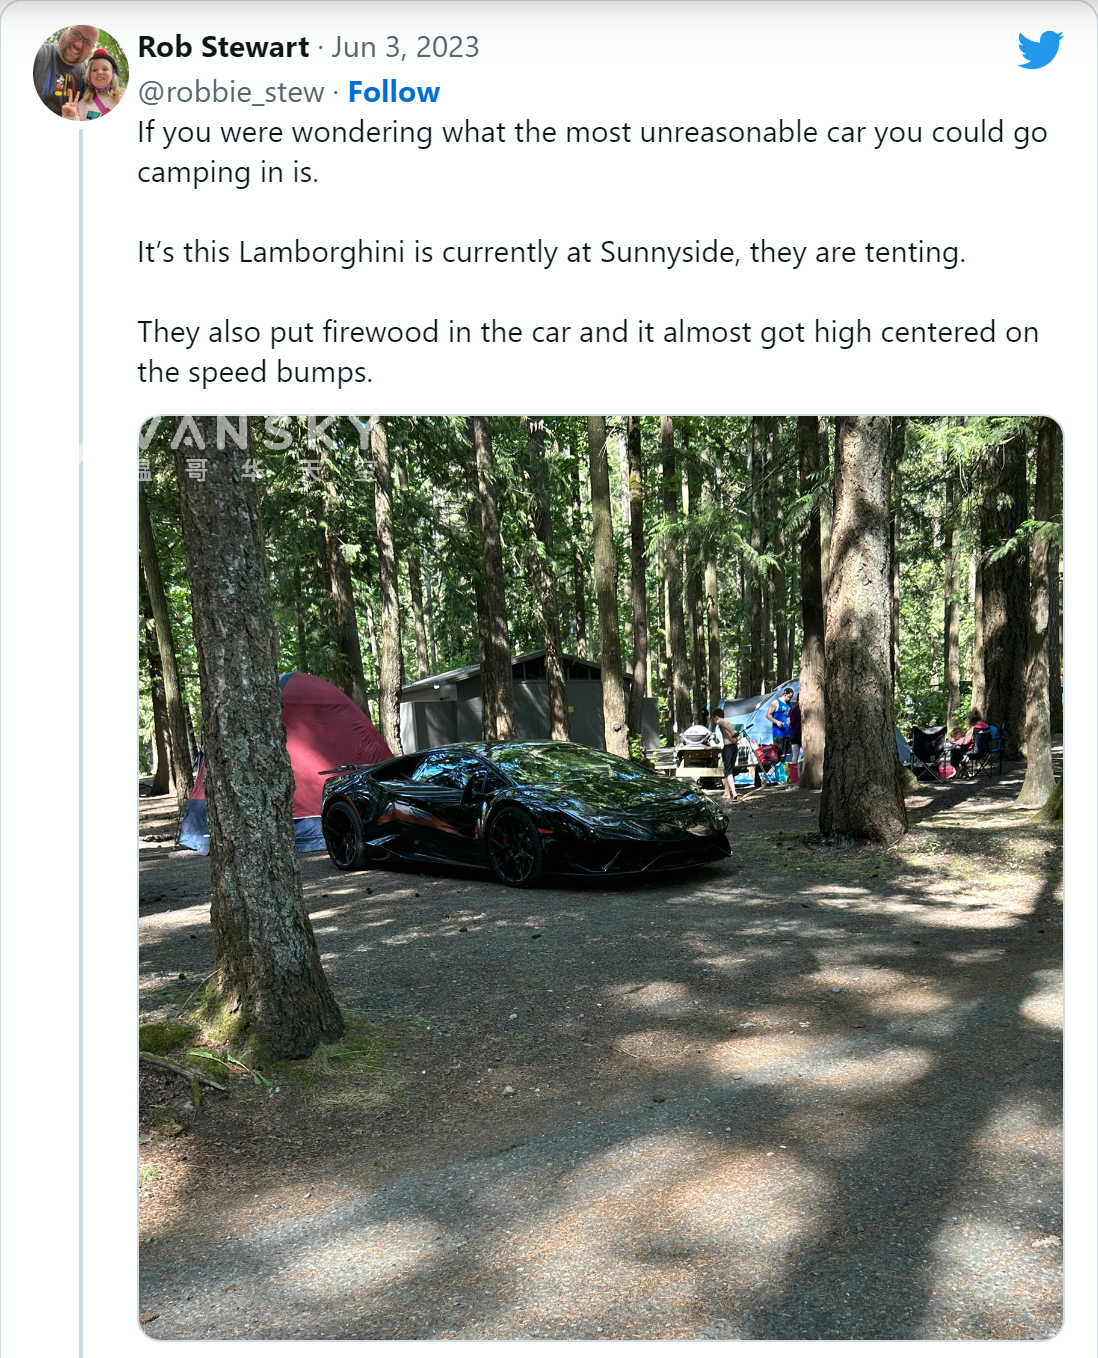
Task: Click the black Lamborghini in the photo
Action: [525, 812]
